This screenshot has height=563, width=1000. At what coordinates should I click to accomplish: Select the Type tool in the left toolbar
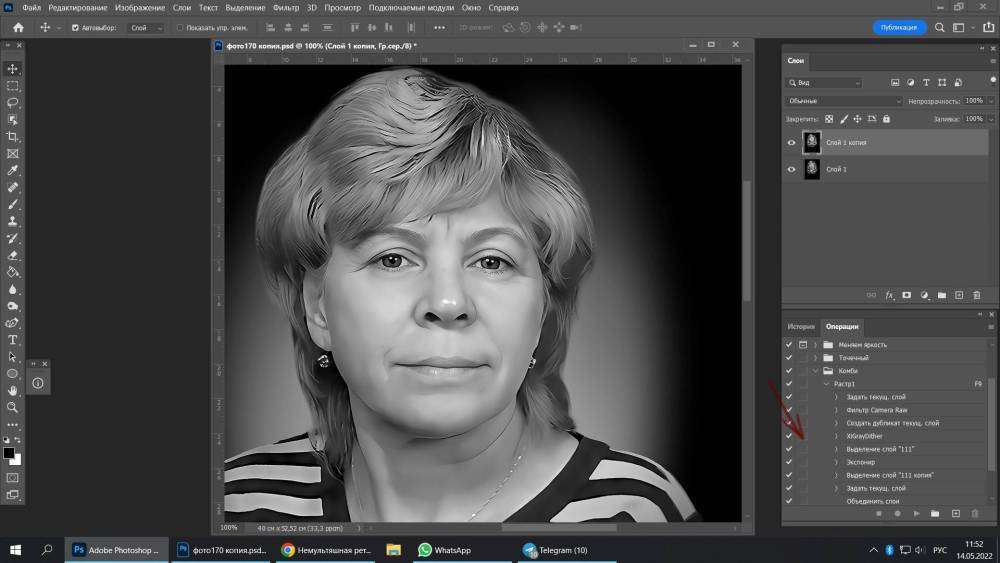click(x=13, y=340)
